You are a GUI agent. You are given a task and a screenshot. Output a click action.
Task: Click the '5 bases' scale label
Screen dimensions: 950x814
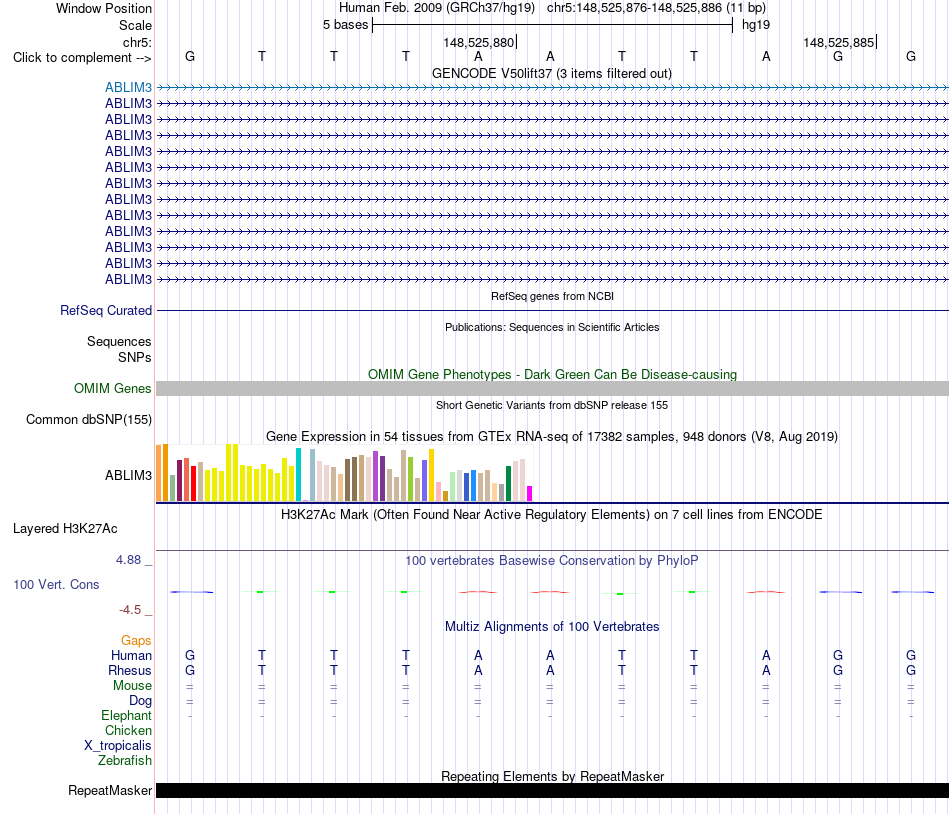345,25
